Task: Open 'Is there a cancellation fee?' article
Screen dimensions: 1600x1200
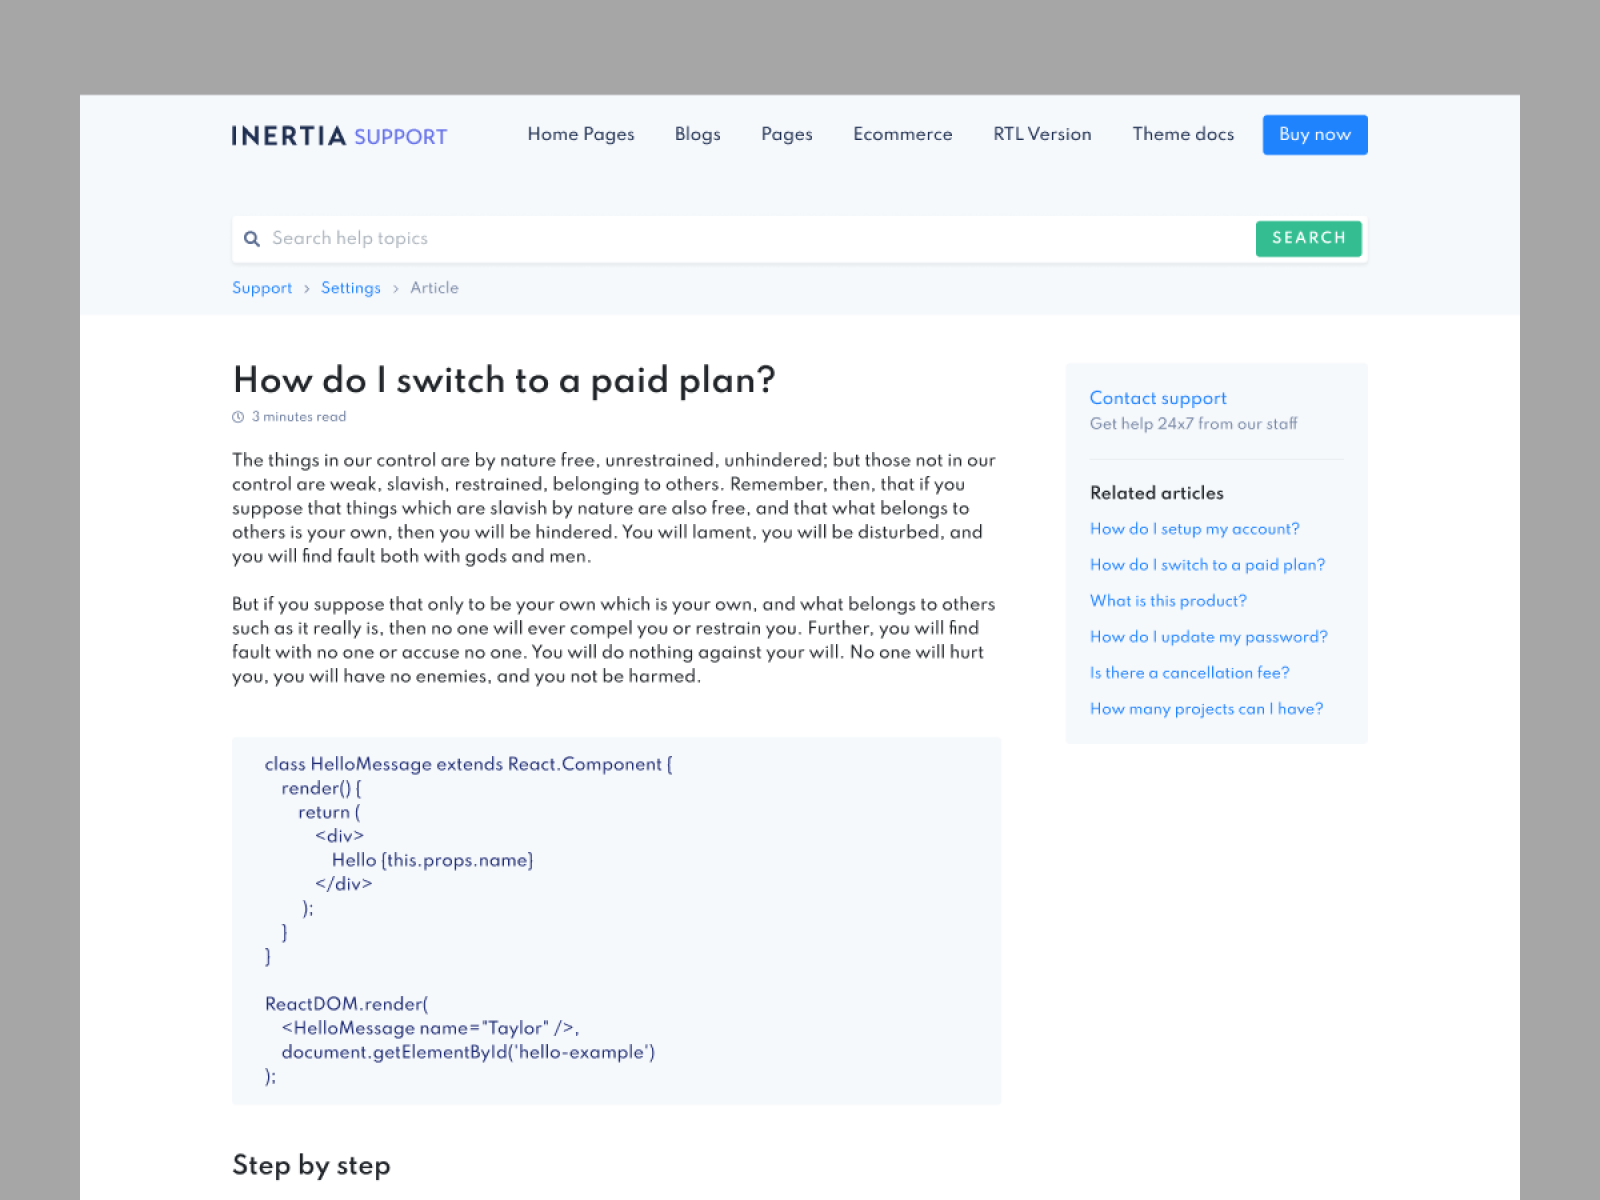Action: (1189, 673)
